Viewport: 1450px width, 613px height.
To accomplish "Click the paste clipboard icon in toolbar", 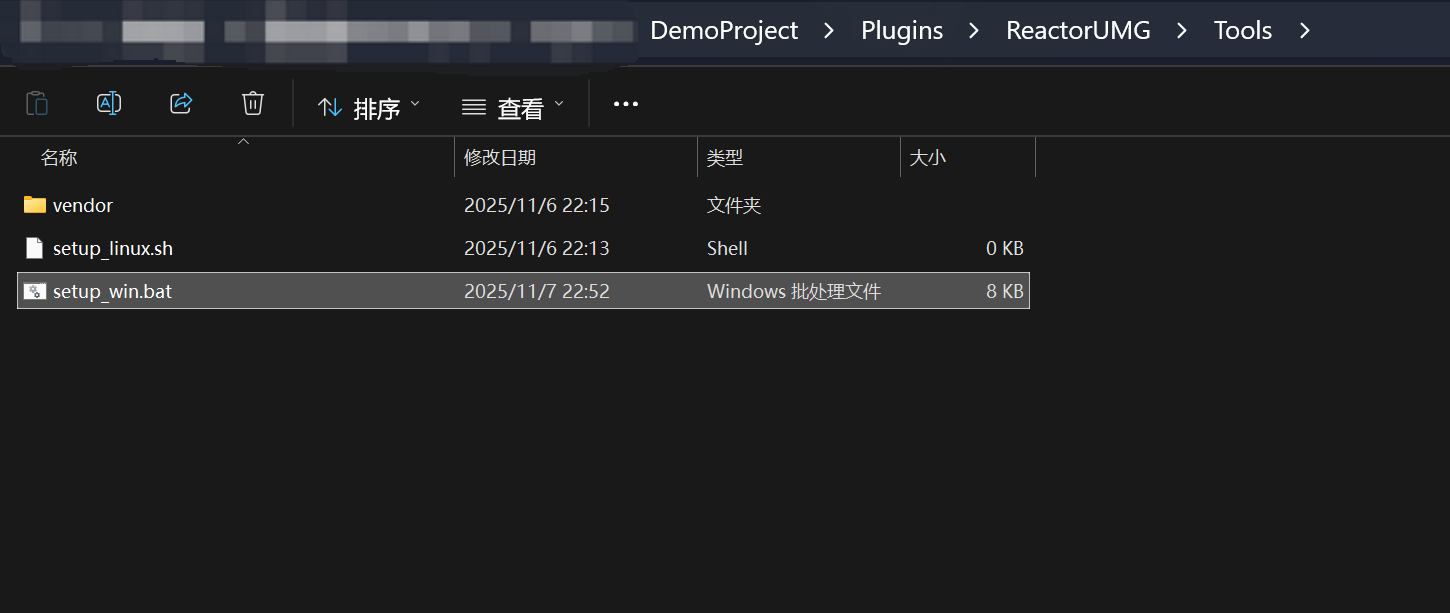I will pos(37,103).
